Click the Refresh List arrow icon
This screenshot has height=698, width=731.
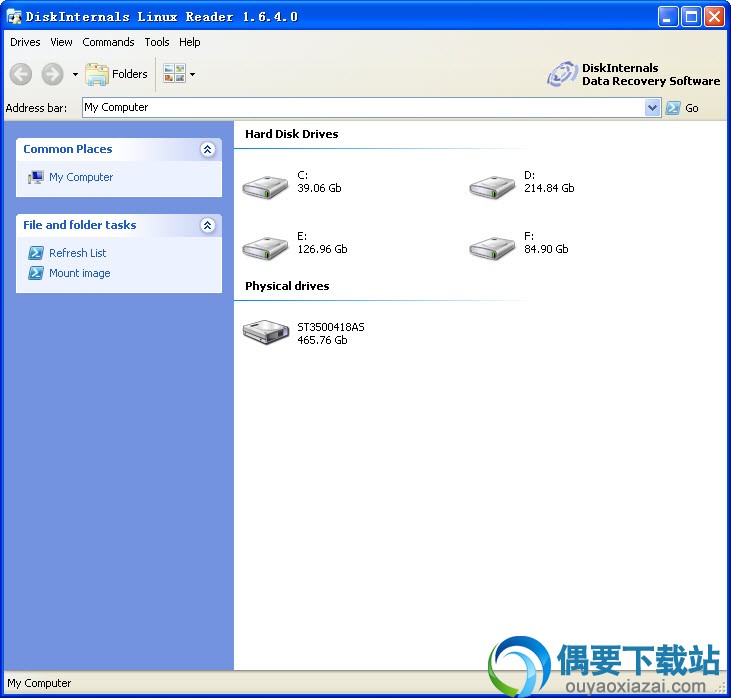point(36,253)
